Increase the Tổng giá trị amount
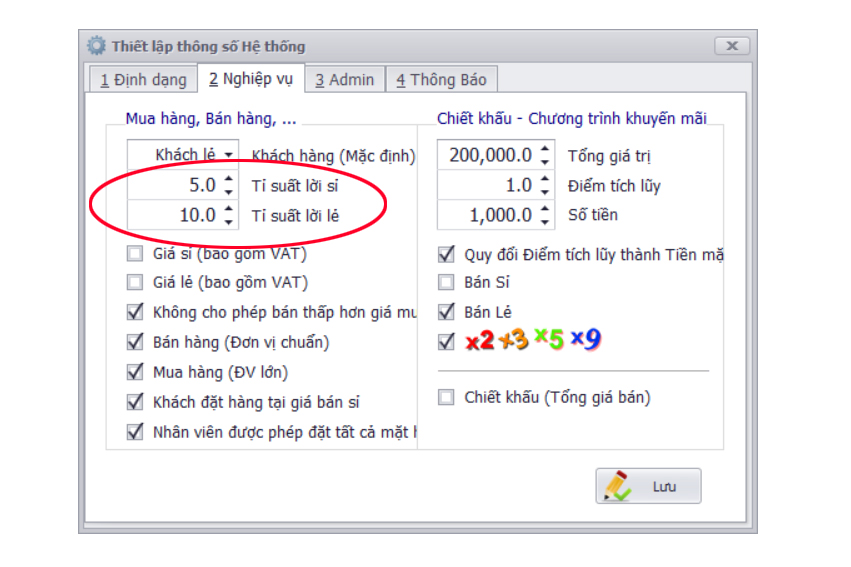Viewport: 851px width, 567px height. pos(545,150)
